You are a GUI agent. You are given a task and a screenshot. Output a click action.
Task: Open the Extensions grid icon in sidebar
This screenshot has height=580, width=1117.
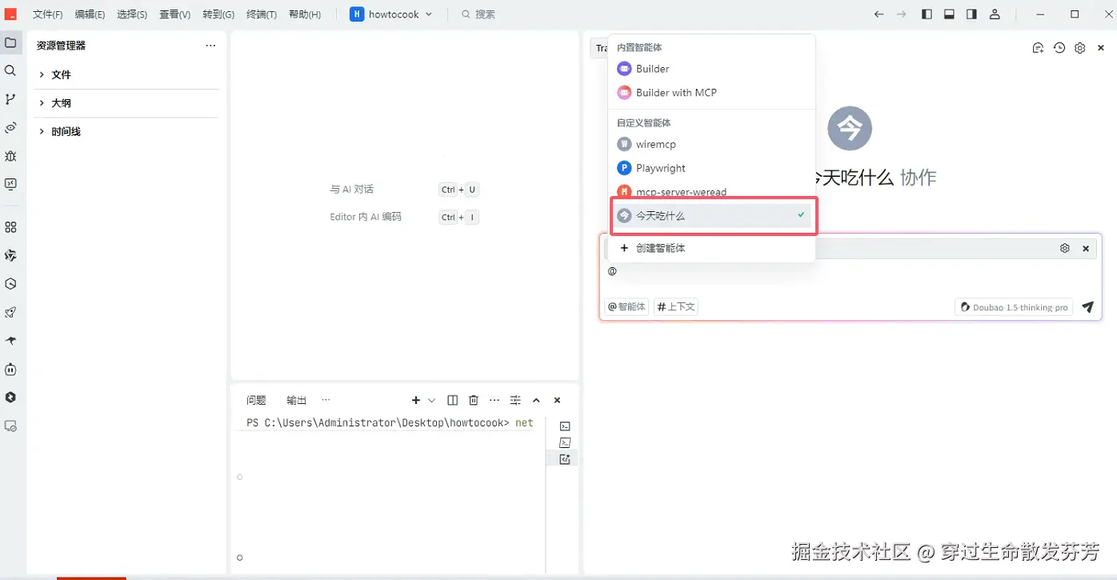[10, 227]
